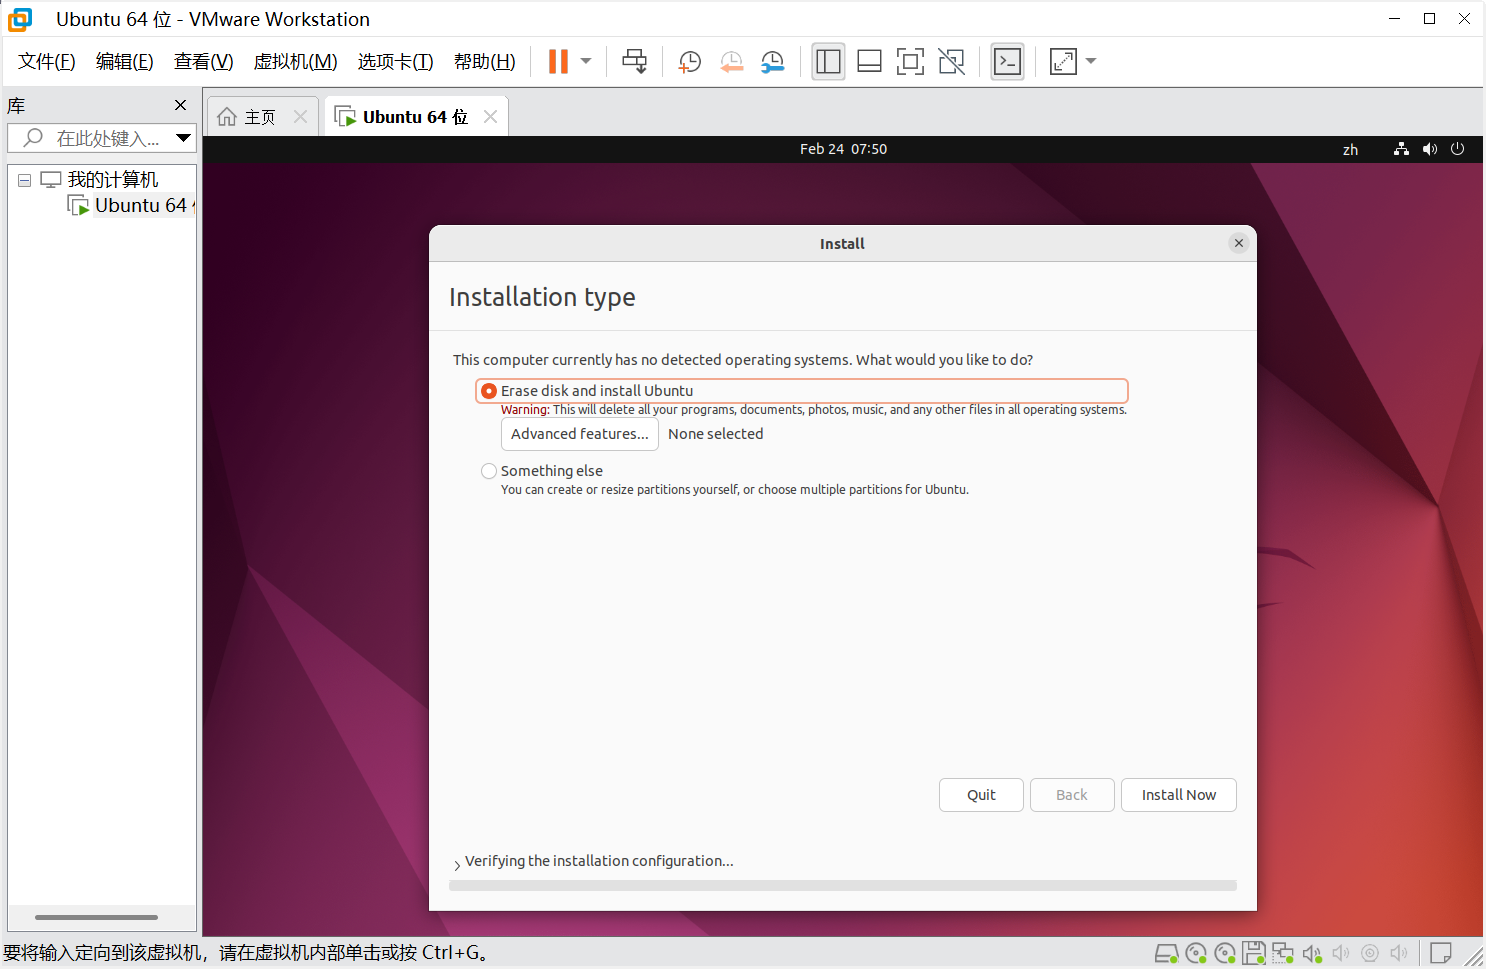Screen dimensions: 1486x969
Task: Toggle the console view terminal icon
Action: click(x=1007, y=62)
